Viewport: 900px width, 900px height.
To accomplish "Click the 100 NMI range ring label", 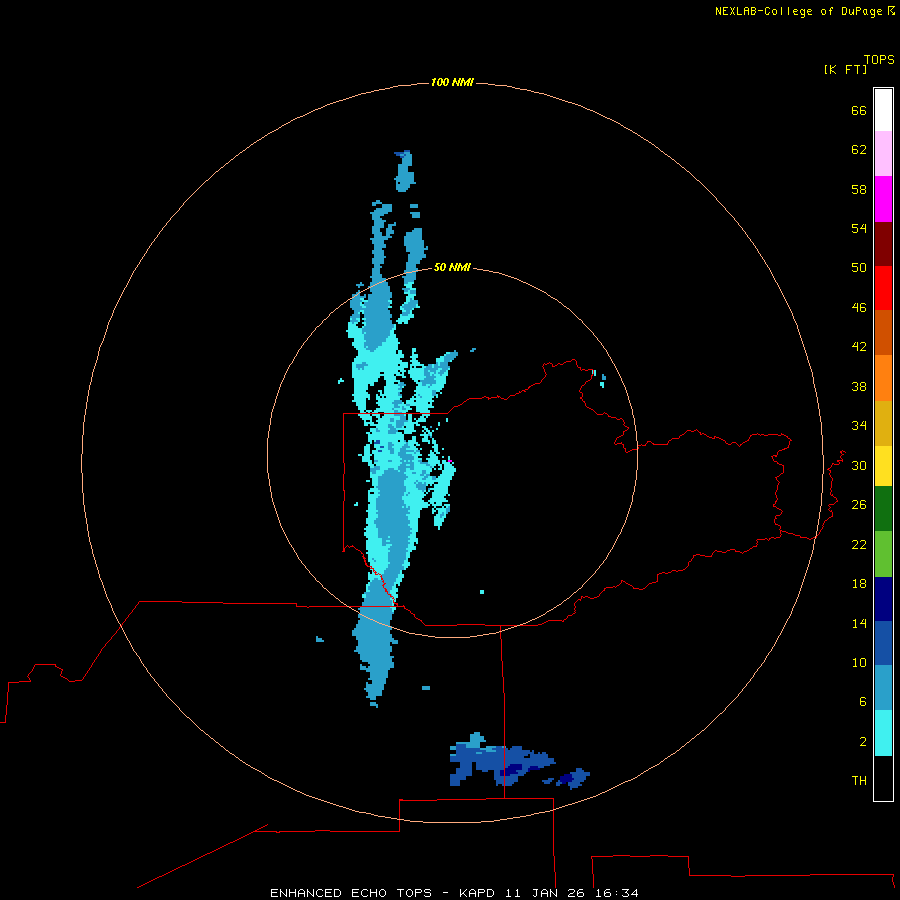I will click(452, 82).
